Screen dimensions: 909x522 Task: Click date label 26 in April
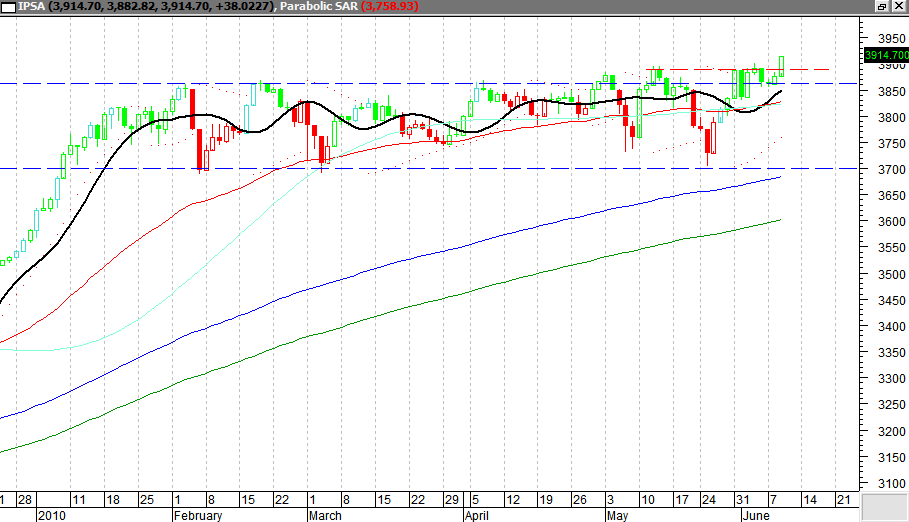[580, 500]
